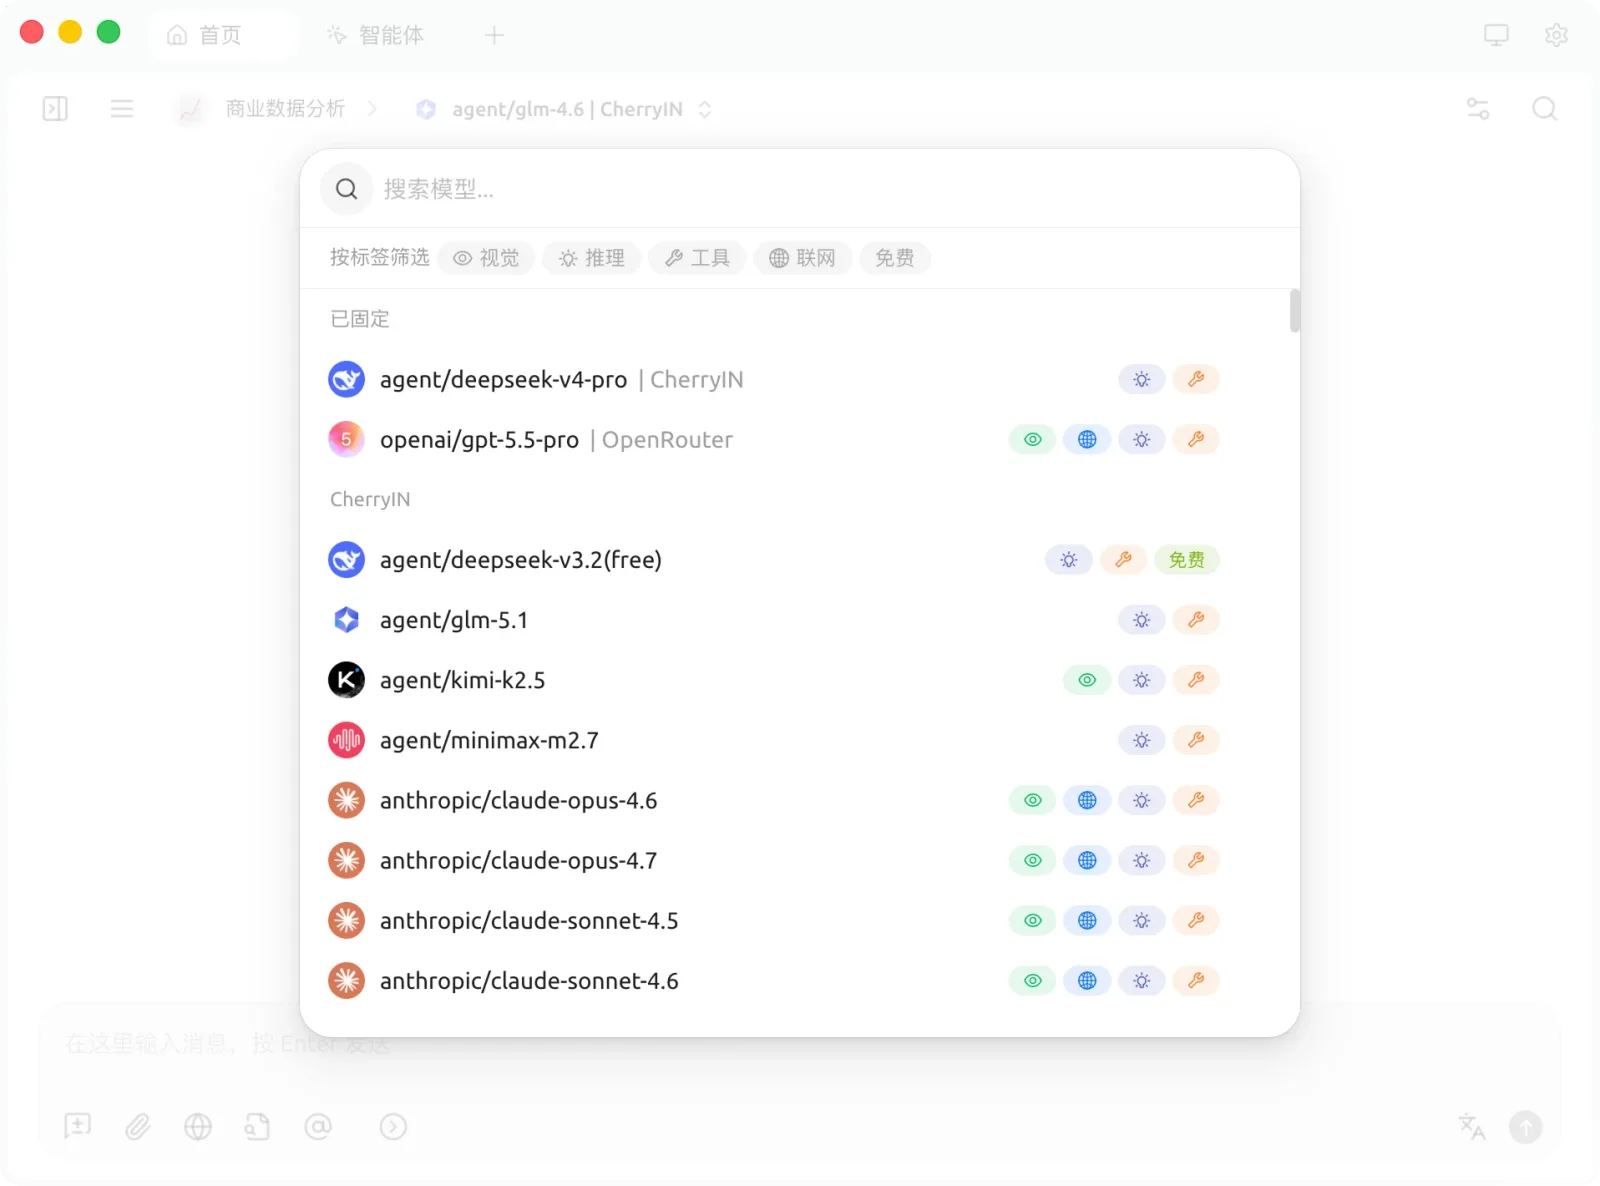
Task: Click the display monitor icon
Action: click(x=1496, y=35)
